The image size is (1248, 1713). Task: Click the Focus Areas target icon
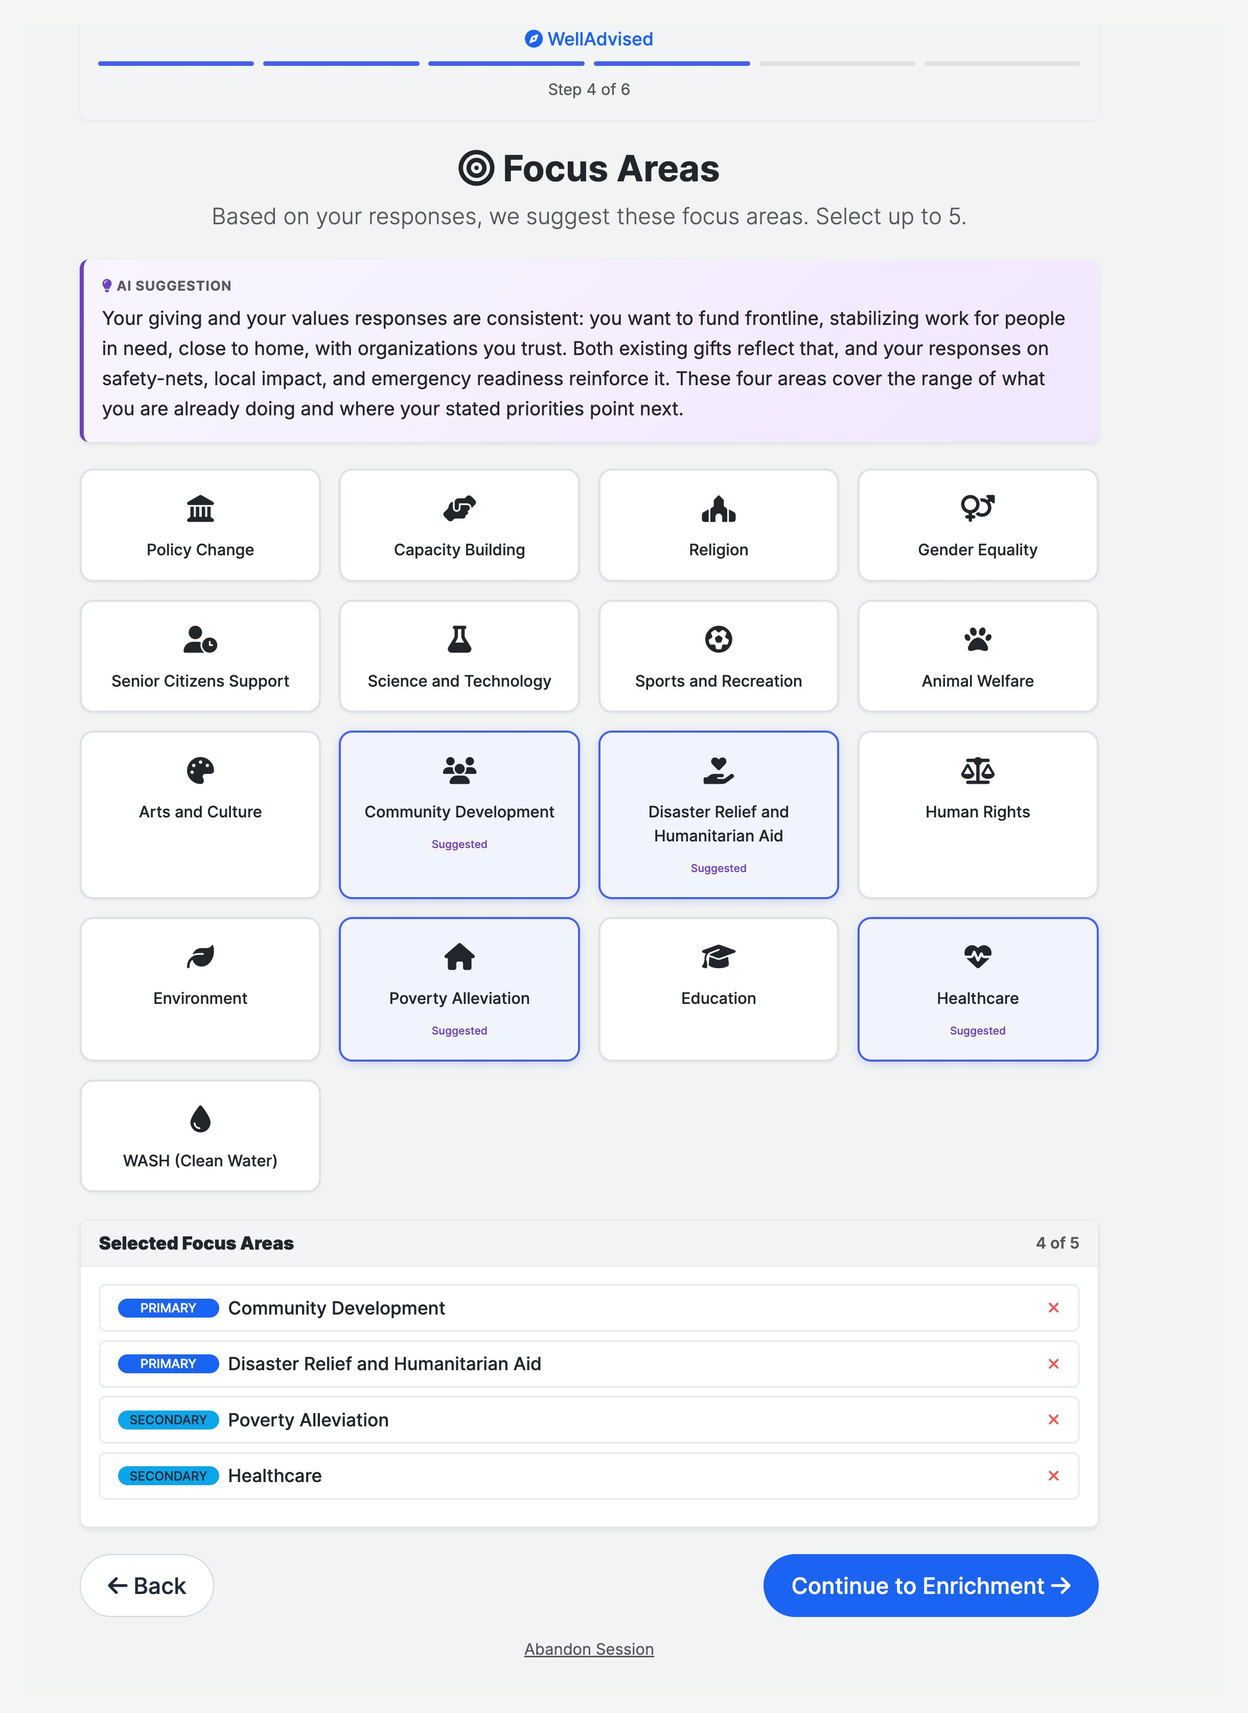(x=476, y=168)
